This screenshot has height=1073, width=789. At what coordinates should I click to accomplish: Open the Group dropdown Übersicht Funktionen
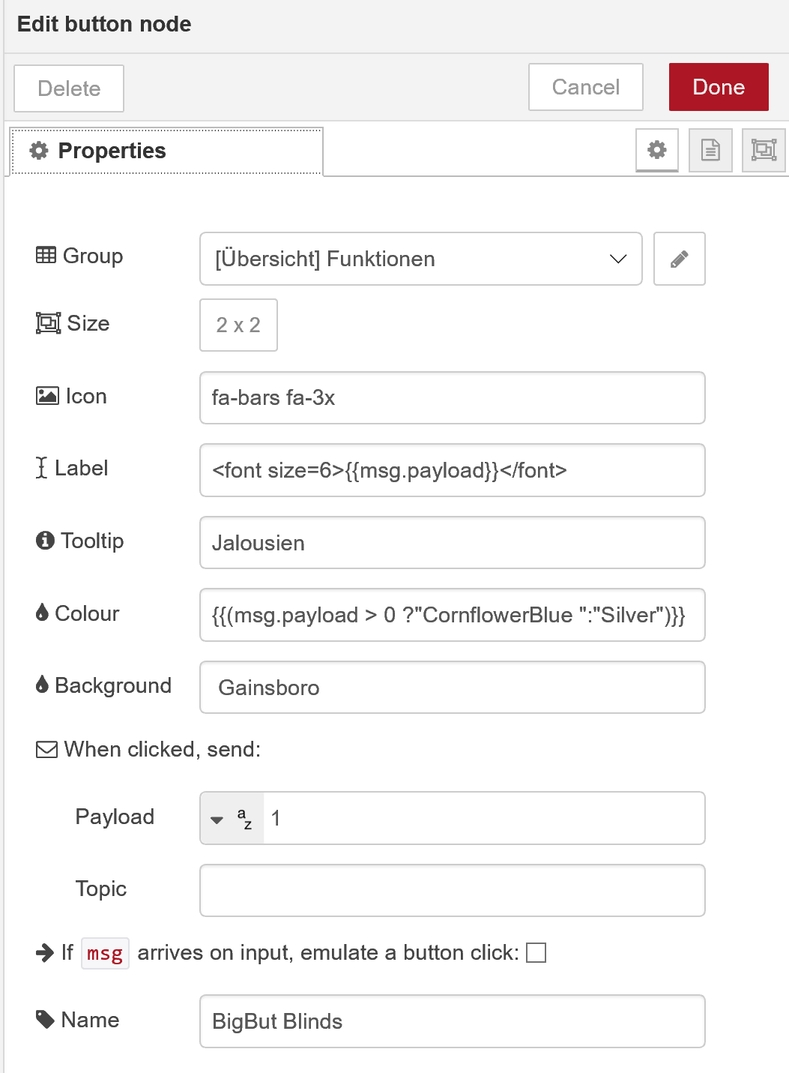coord(421,259)
